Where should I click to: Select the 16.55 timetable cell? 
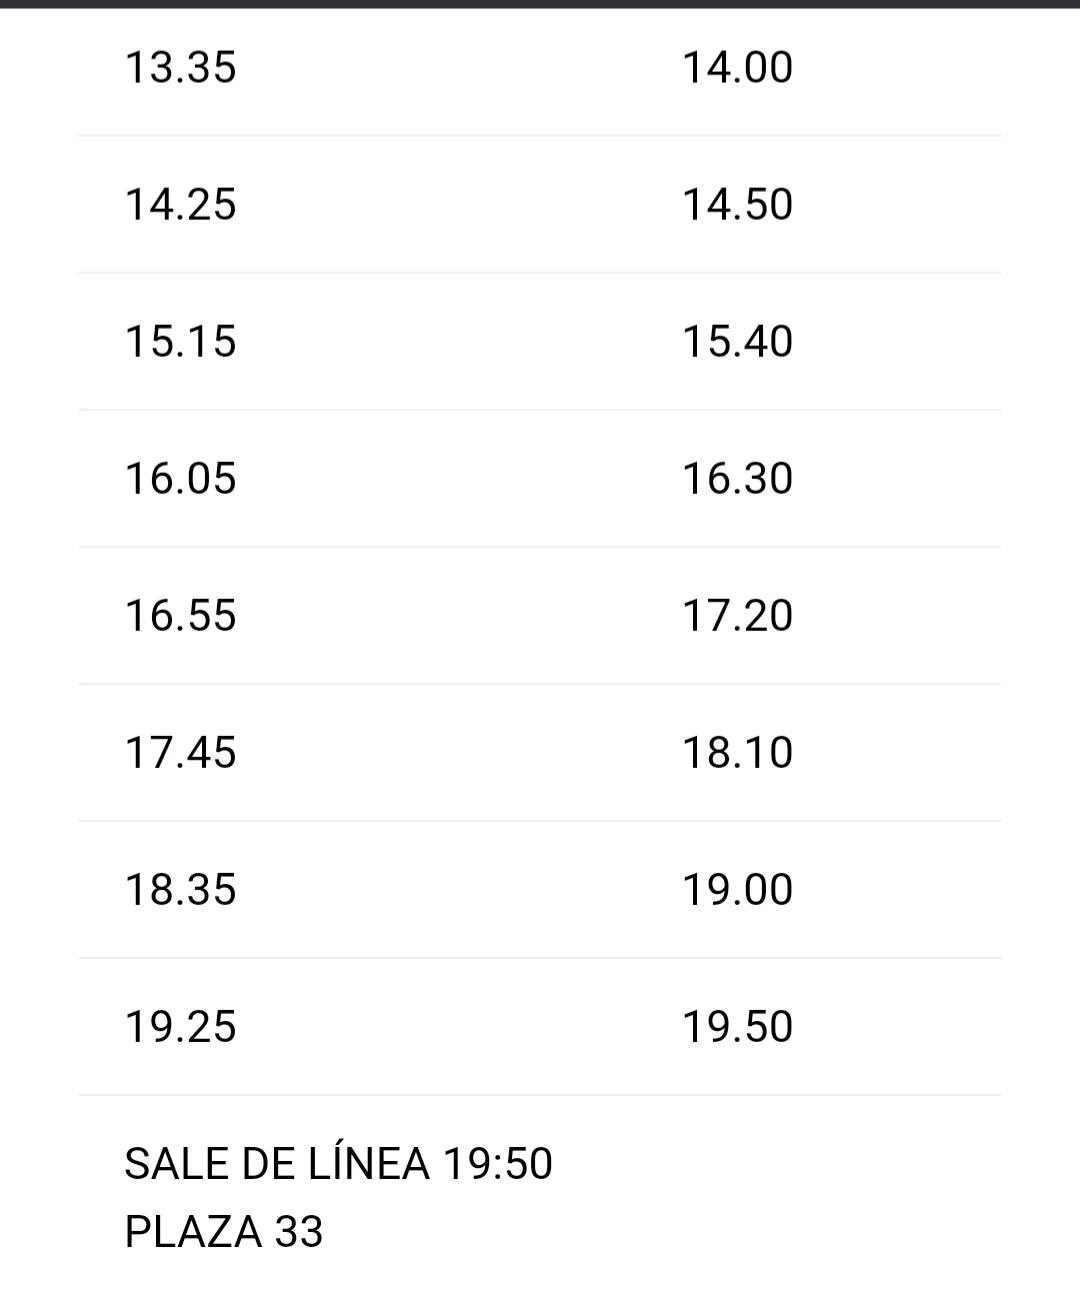click(180, 616)
